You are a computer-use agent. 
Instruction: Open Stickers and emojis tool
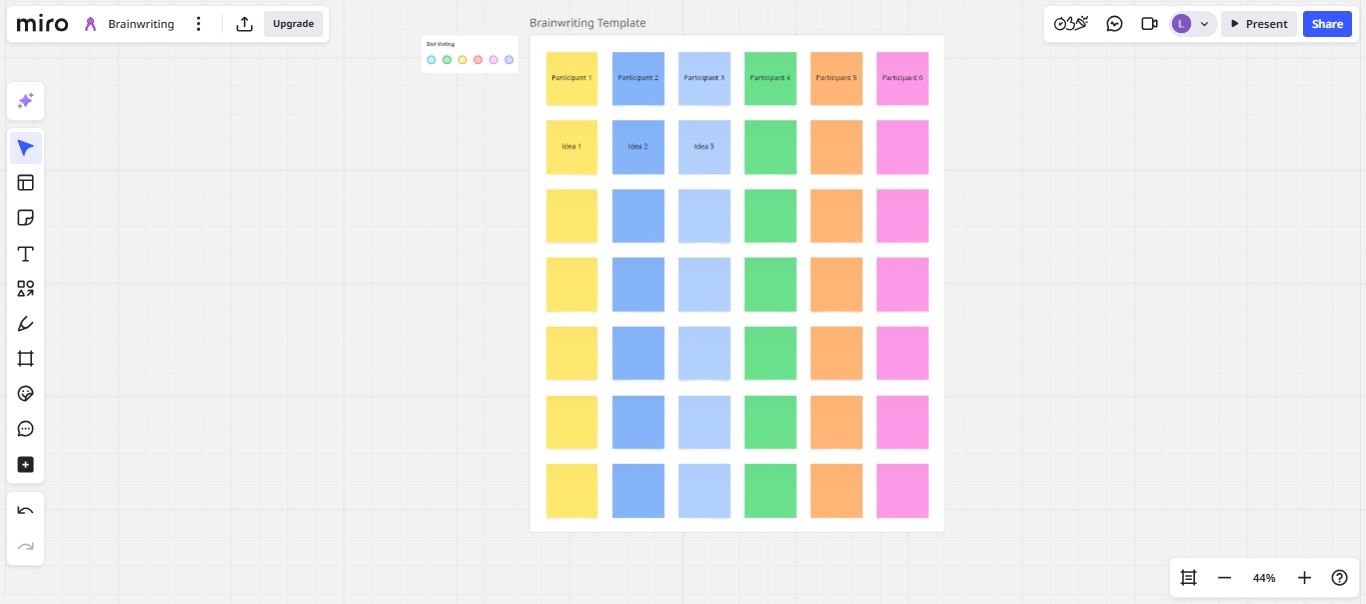(x=26, y=394)
